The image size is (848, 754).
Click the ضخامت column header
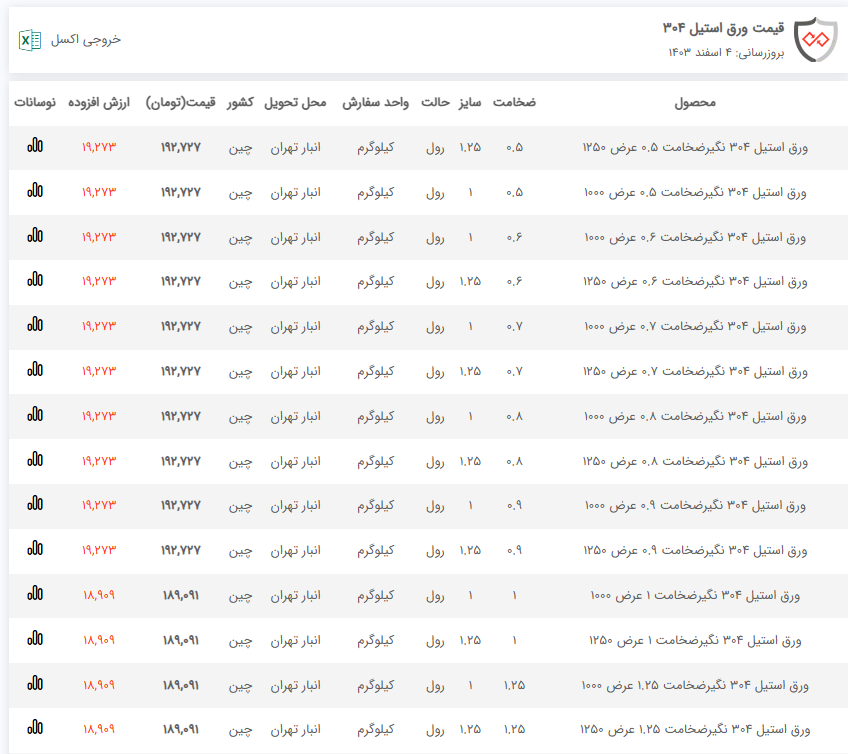514,102
